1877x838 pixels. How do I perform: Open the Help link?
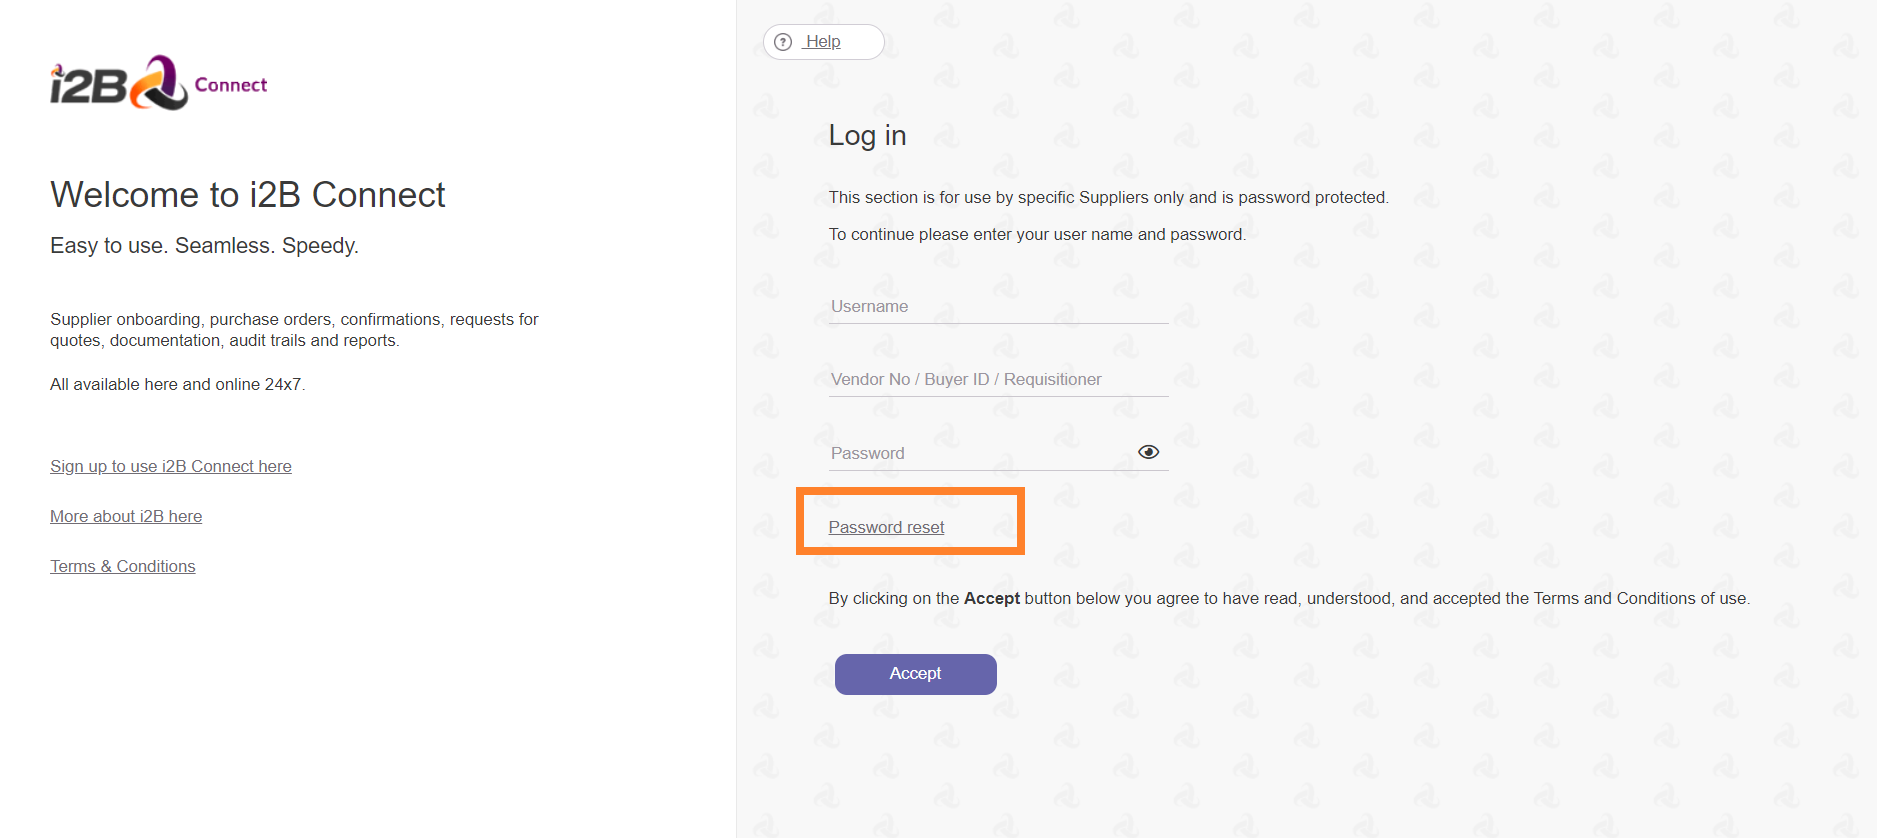(822, 42)
